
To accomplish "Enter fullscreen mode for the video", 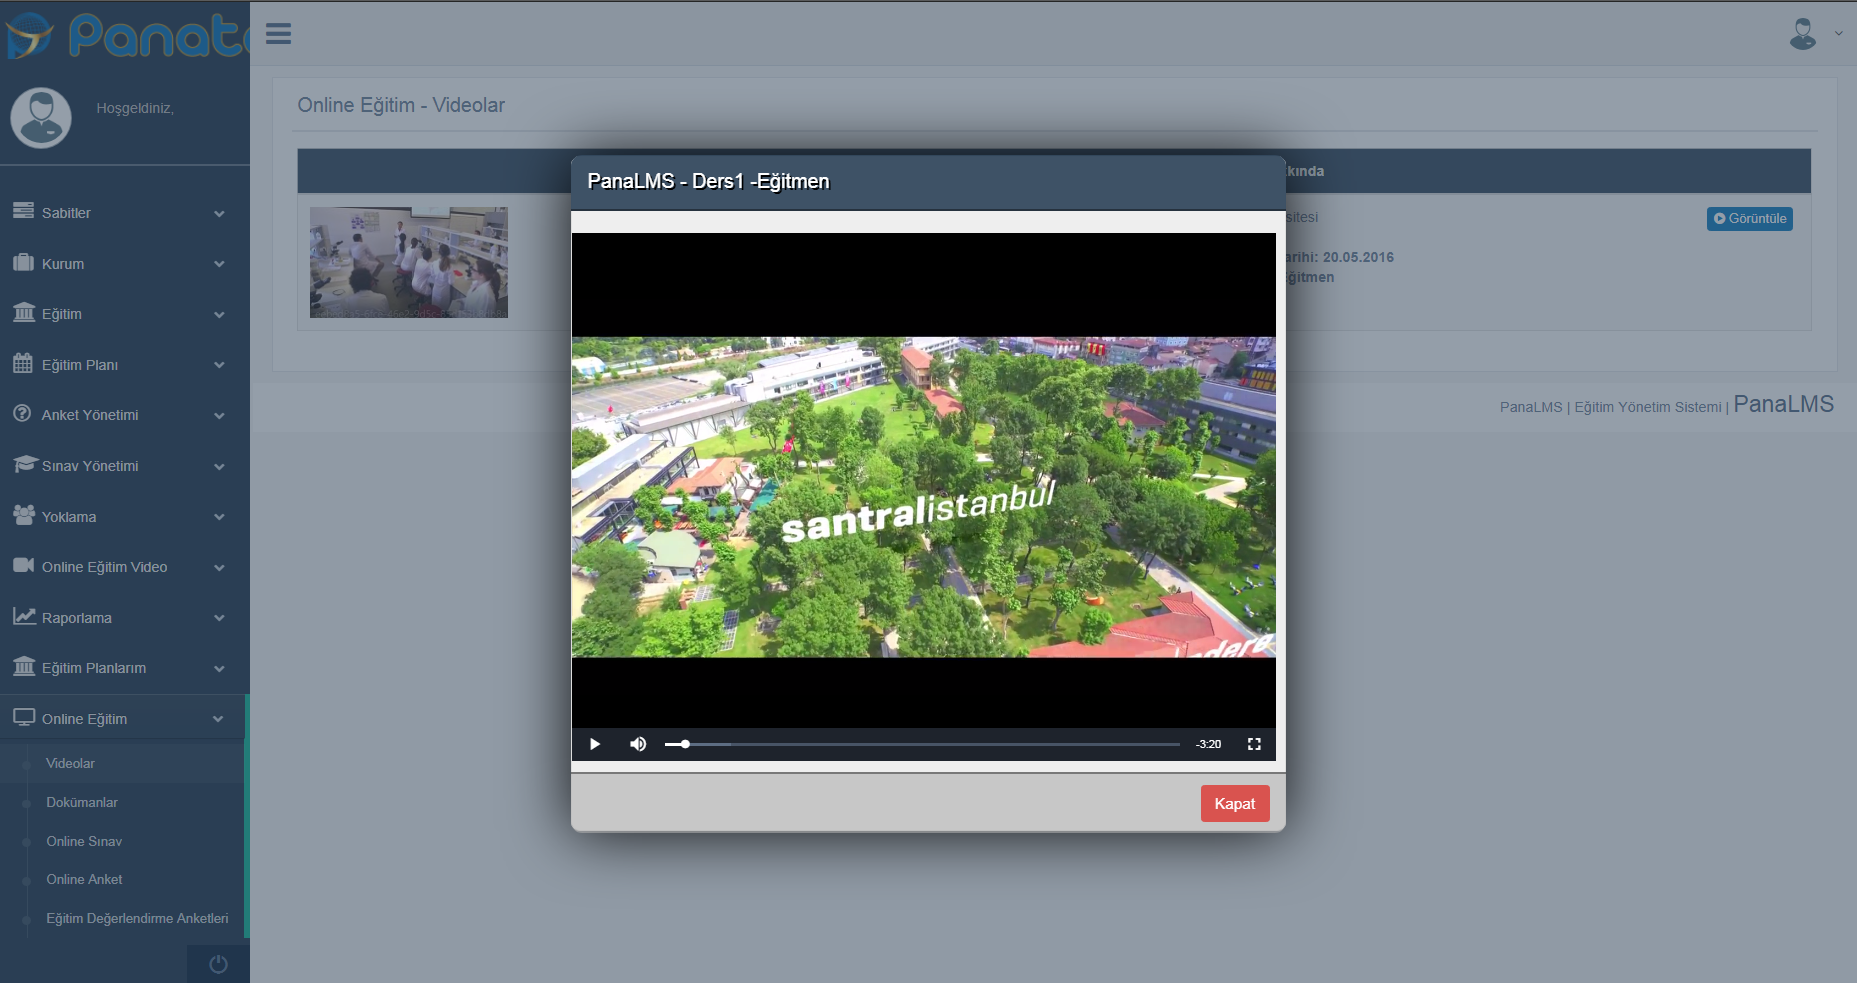I will pyautogui.click(x=1254, y=744).
